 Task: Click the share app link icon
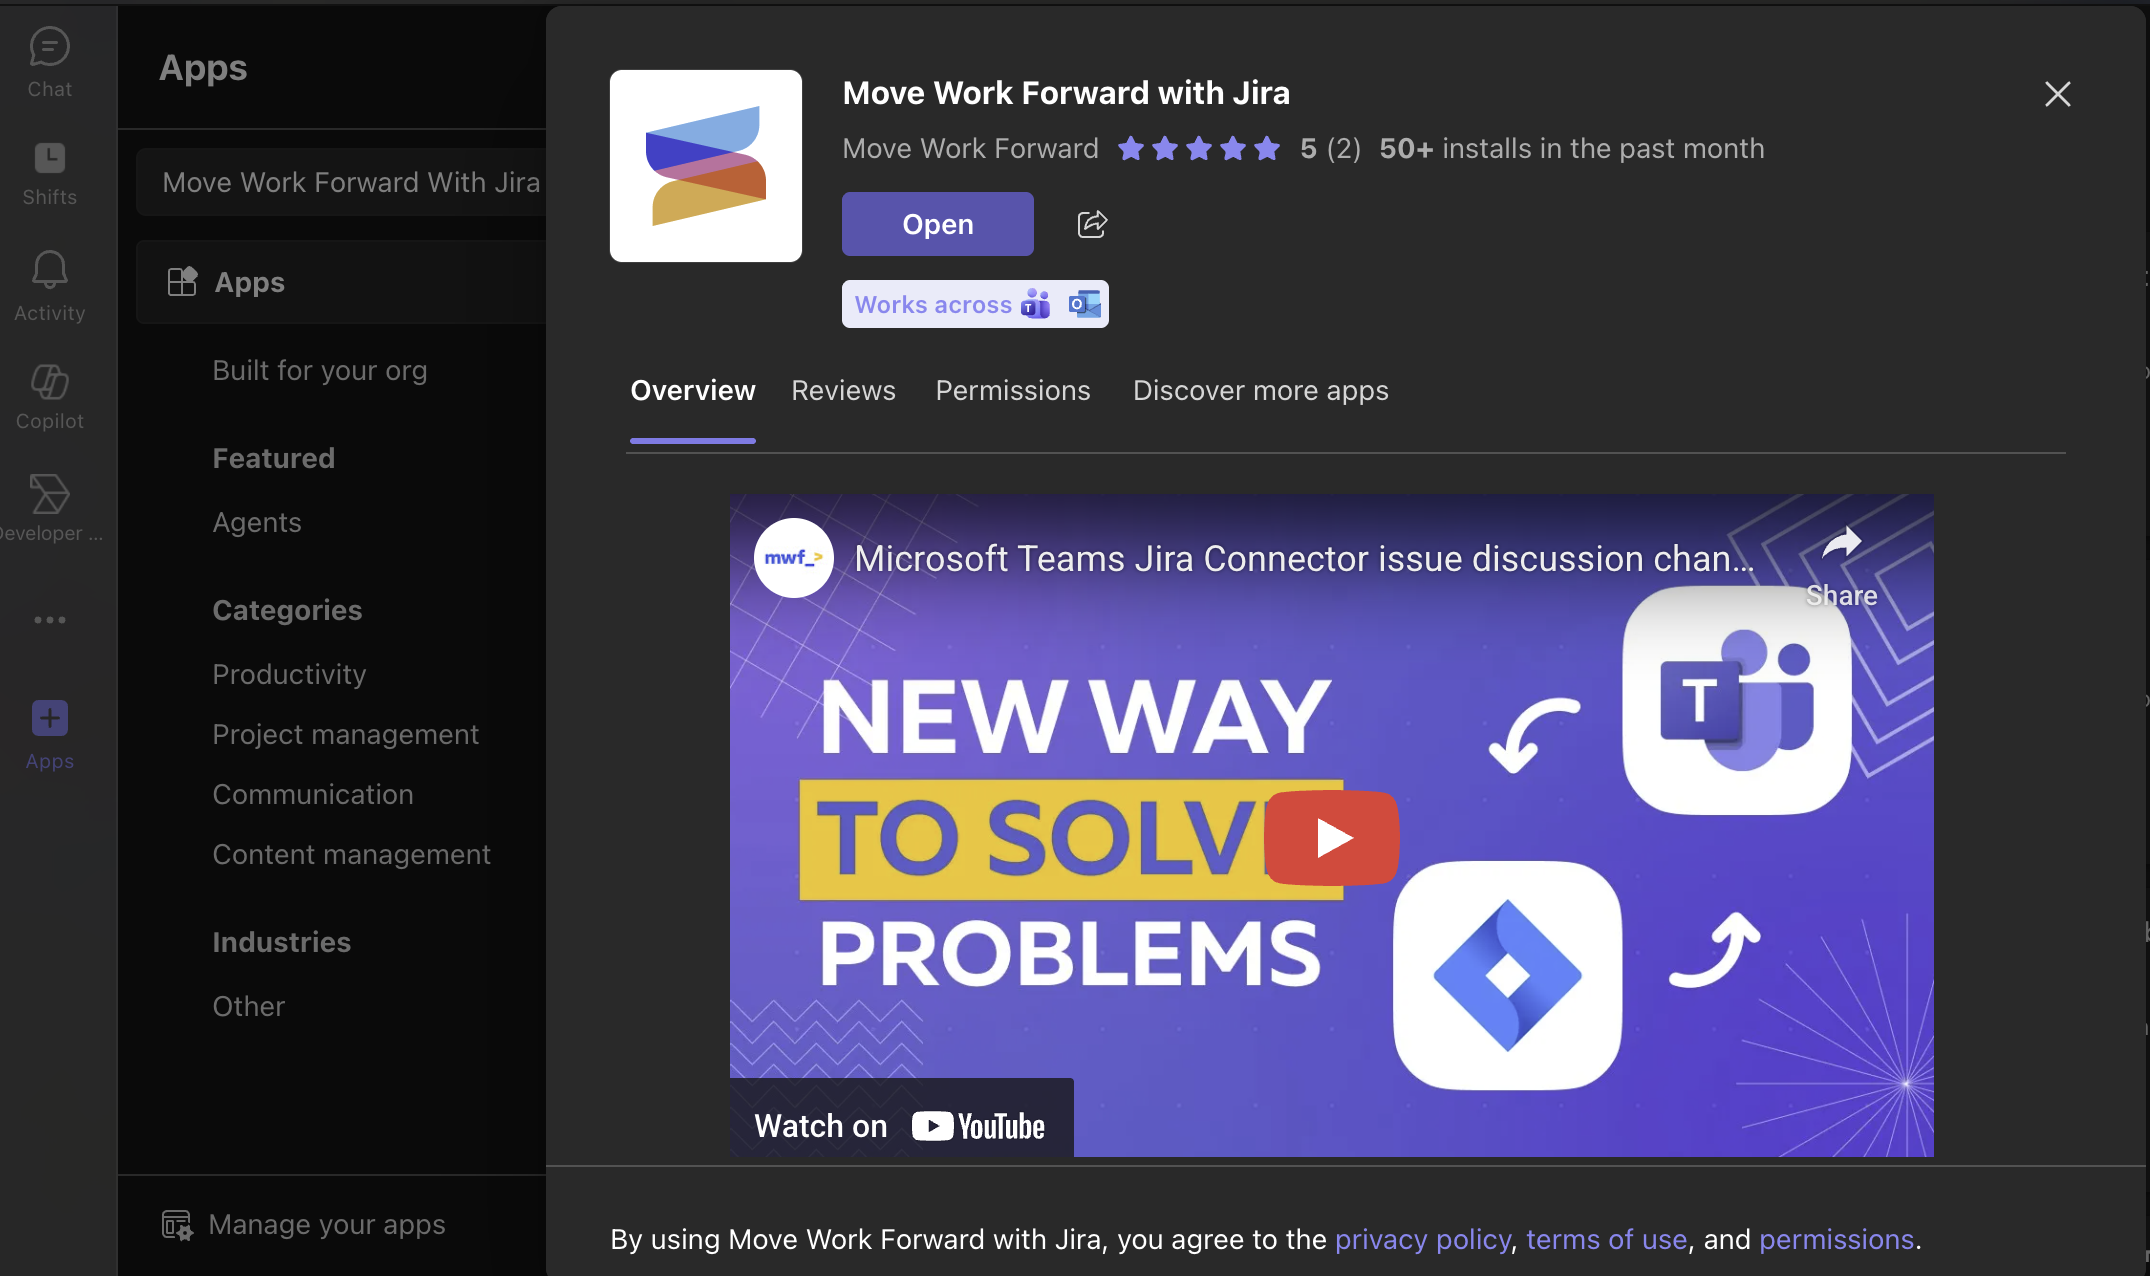click(1092, 224)
